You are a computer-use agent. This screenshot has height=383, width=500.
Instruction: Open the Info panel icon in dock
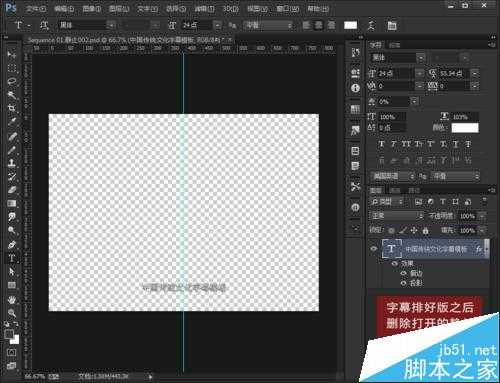pos(355,88)
